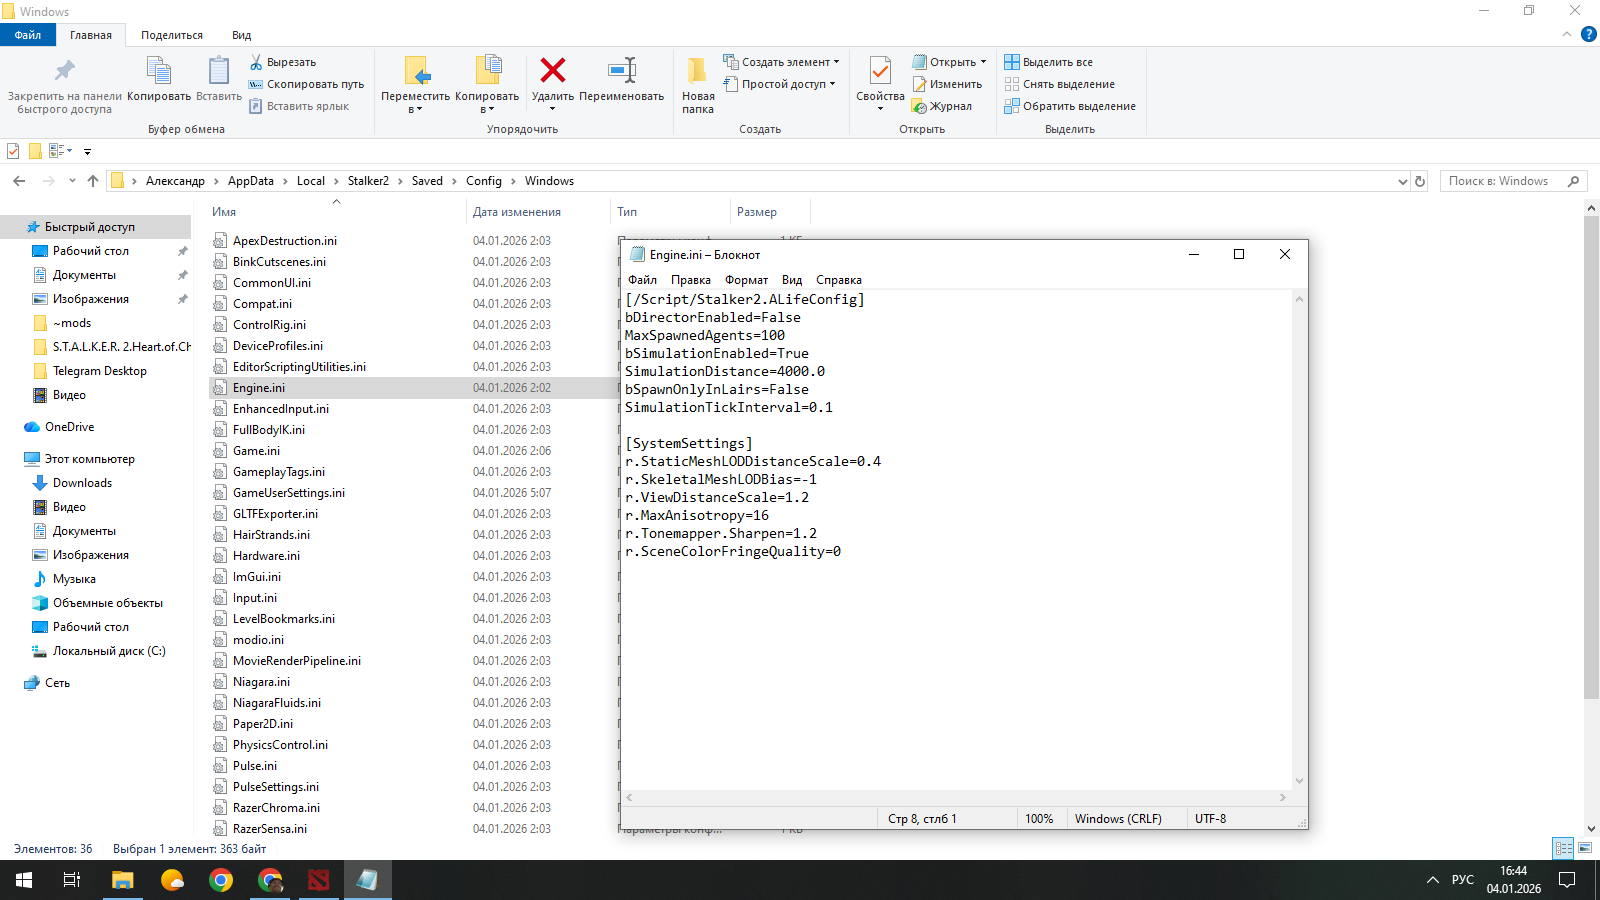The height and width of the screenshot is (900, 1600).
Task: Sort files by Name column header
Action: click(336, 212)
